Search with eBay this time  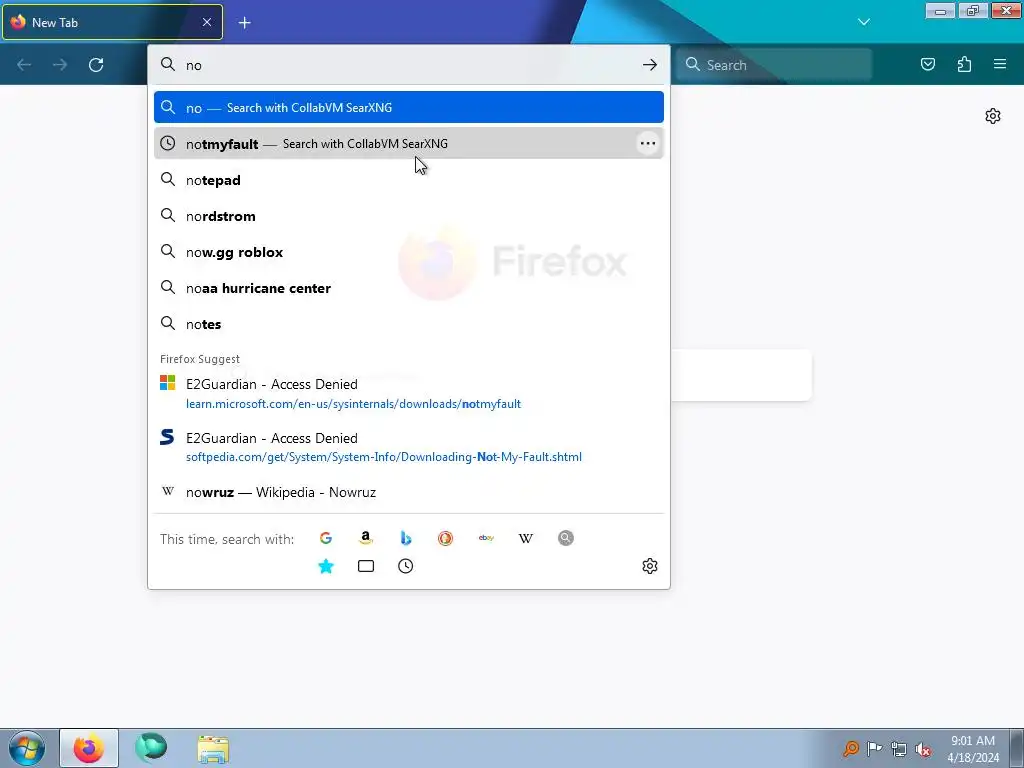click(486, 538)
